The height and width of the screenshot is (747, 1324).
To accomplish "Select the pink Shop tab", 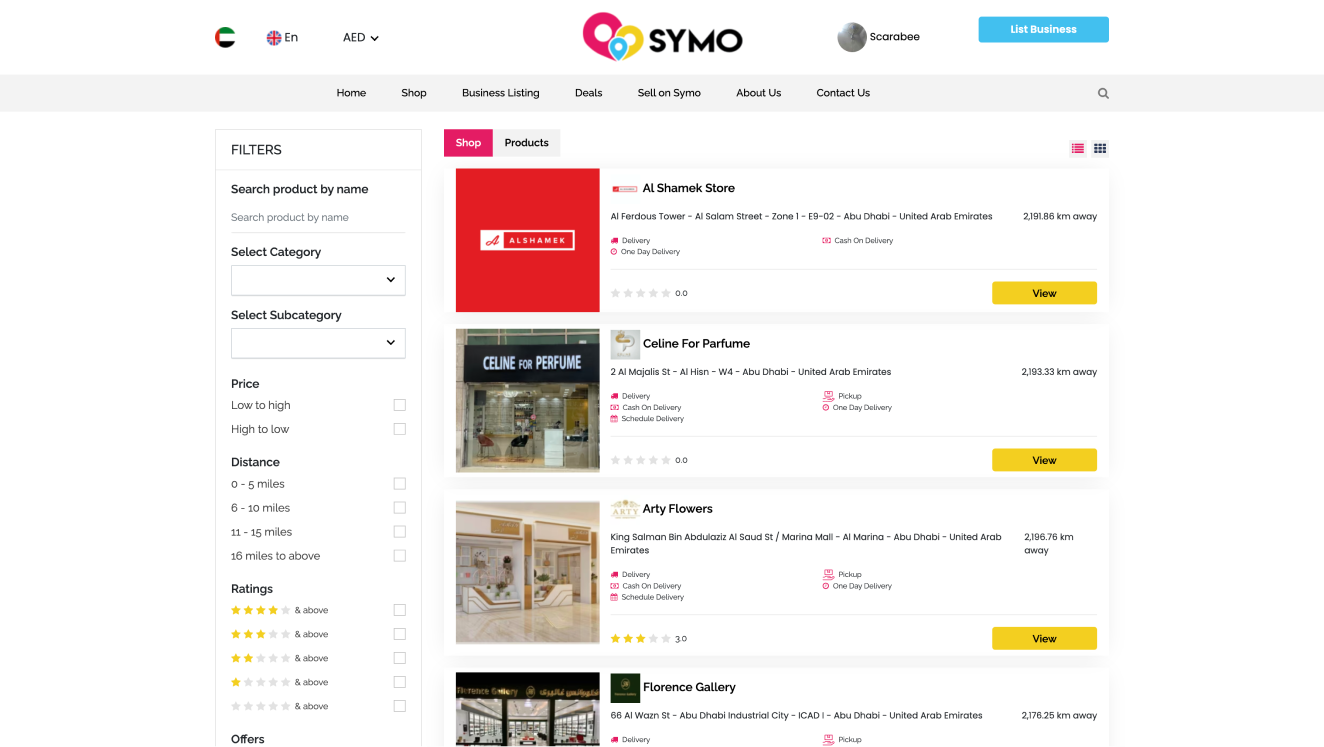I will point(468,143).
